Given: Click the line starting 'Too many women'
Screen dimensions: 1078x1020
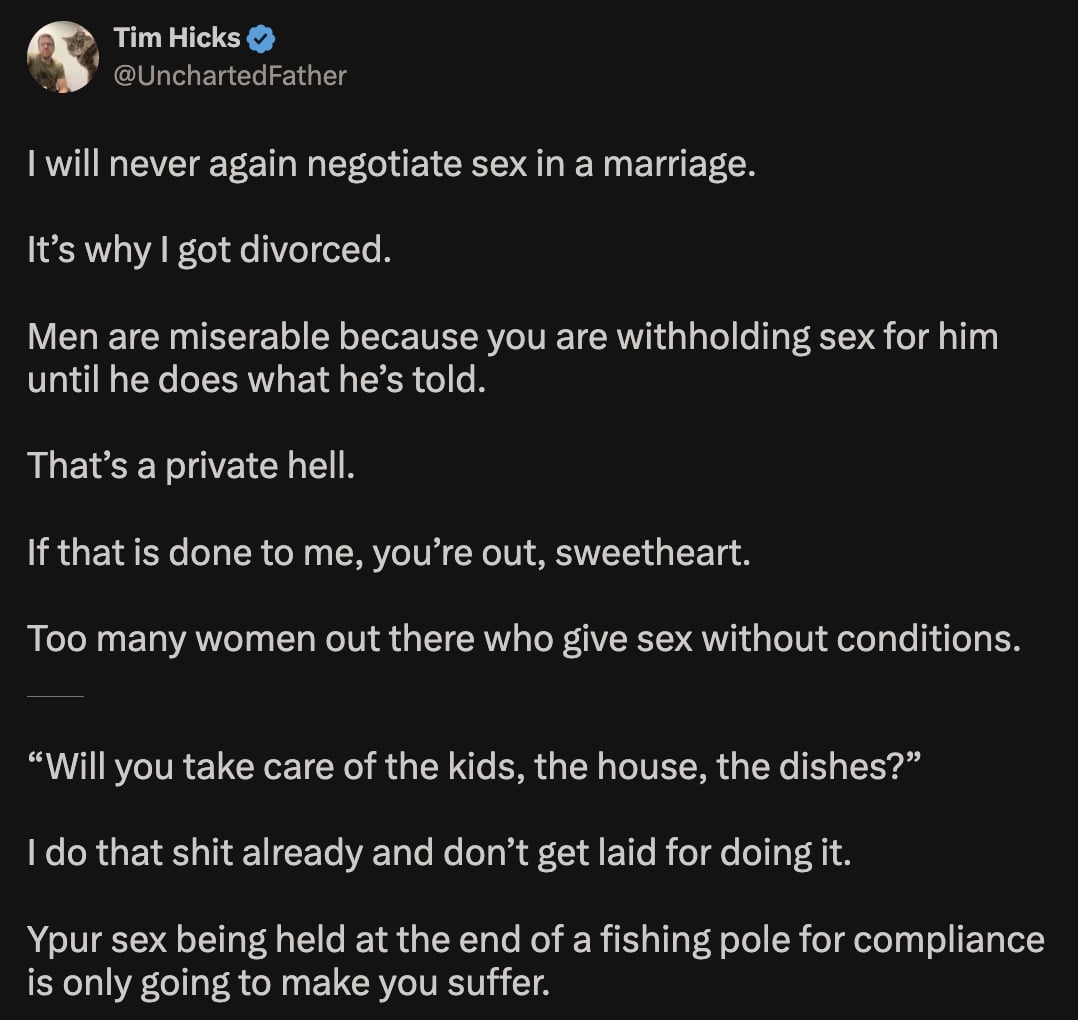Looking at the screenshot, I should coord(524,638).
